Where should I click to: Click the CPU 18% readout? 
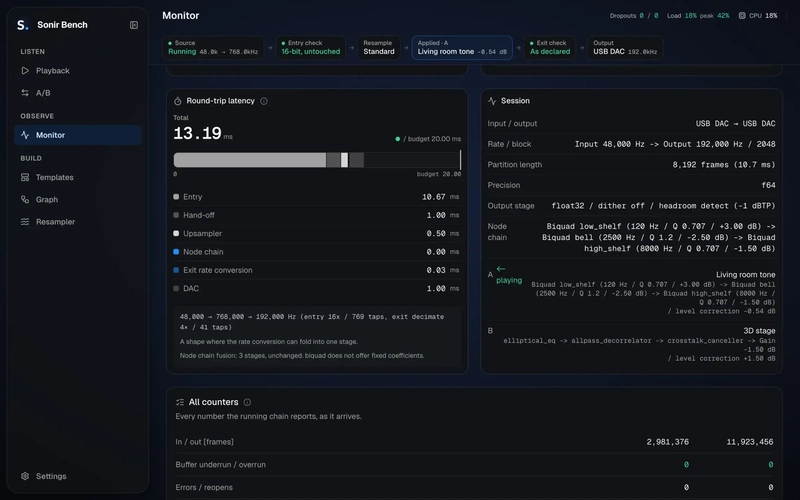point(758,16)
